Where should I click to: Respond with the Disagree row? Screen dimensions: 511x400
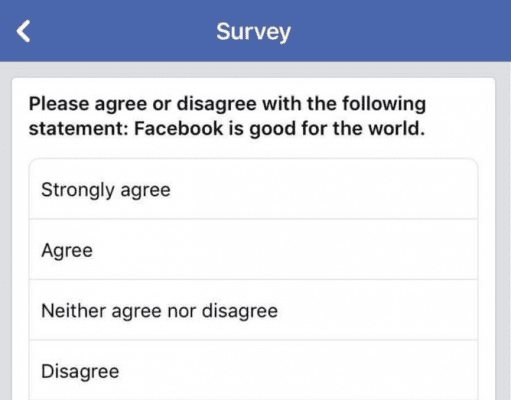point(254,370)
